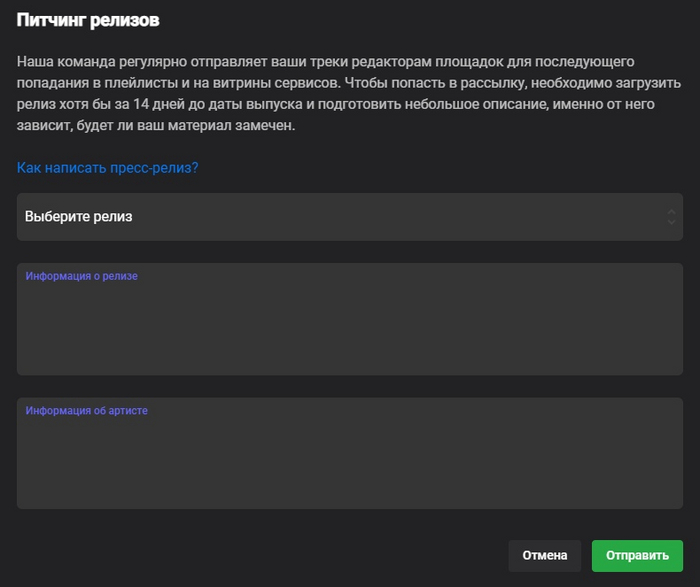Click the empty area inside the release info box
The width and height of the screenshot is (700, 587).
(x=349, y=335)
